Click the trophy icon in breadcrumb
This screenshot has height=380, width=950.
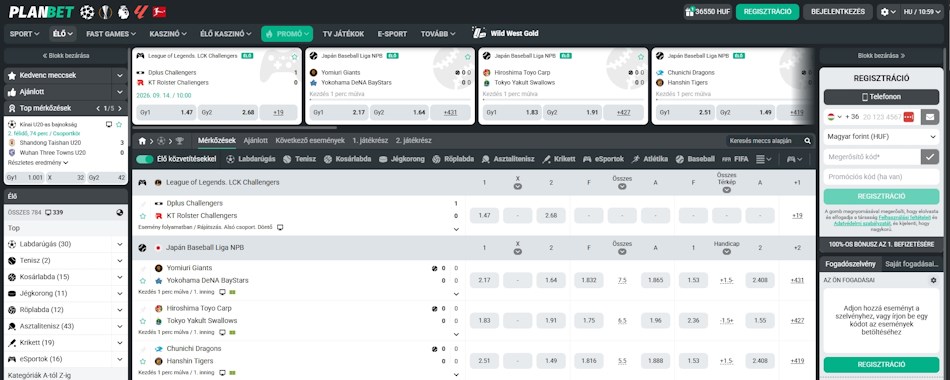(x=180, y=141)
